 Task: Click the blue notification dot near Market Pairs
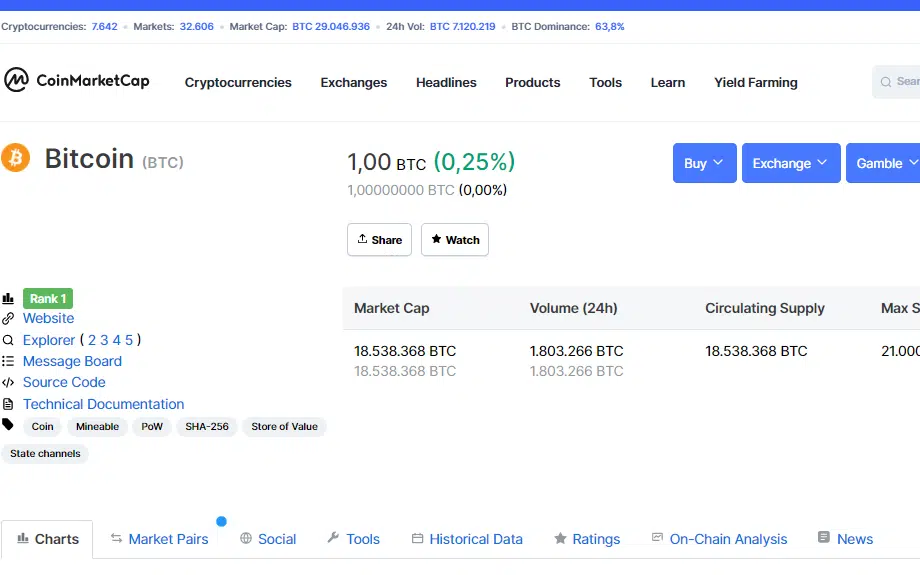(221, 521)
